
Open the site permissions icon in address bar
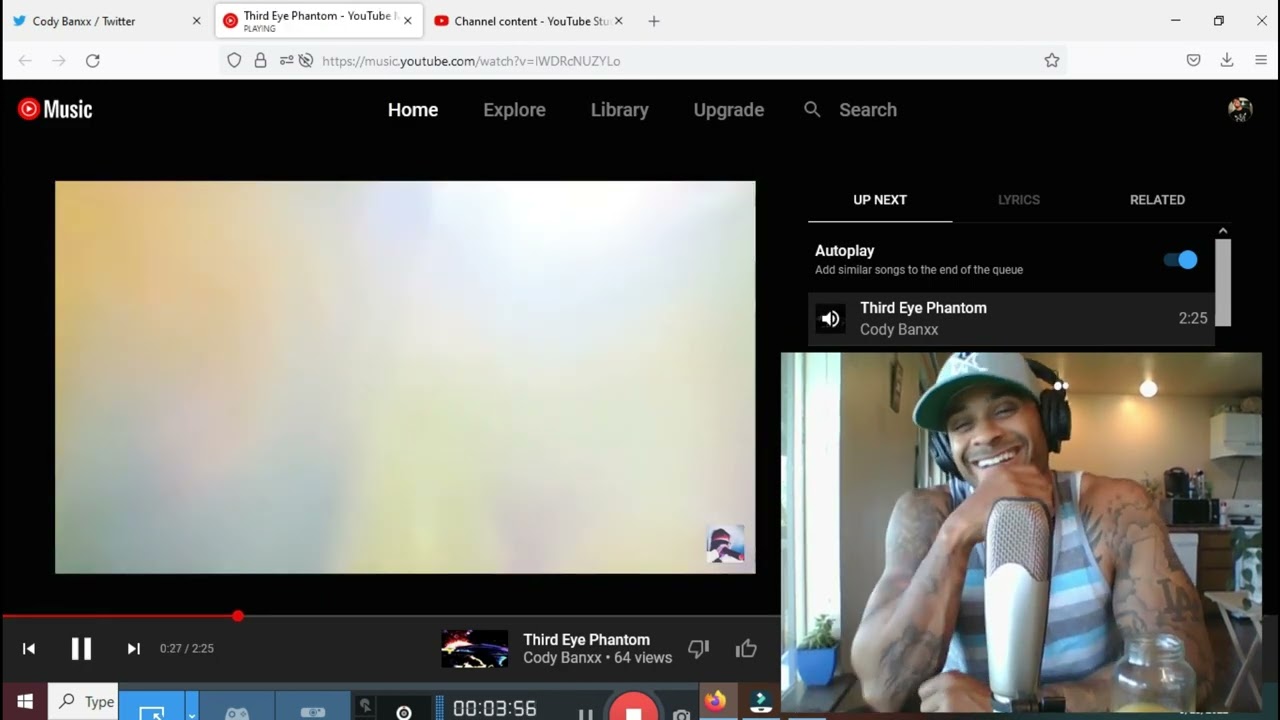point(286,61)
